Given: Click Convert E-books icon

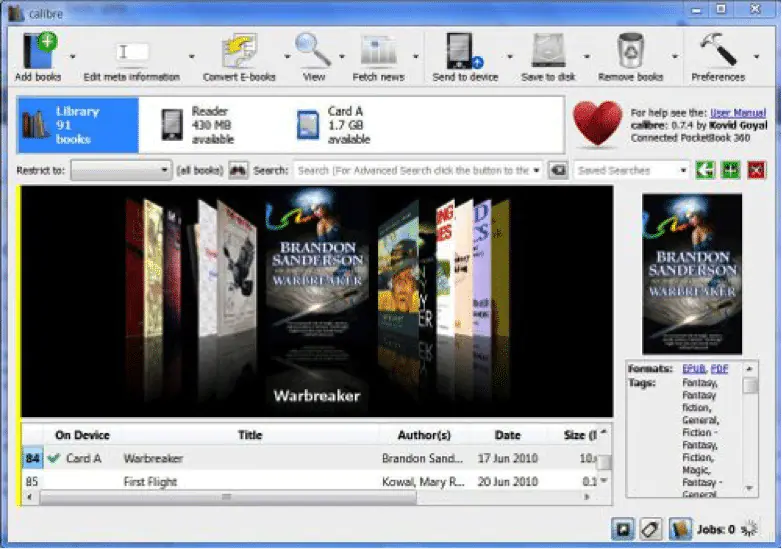Looking at the screenshot, I should tap(239, 50).
